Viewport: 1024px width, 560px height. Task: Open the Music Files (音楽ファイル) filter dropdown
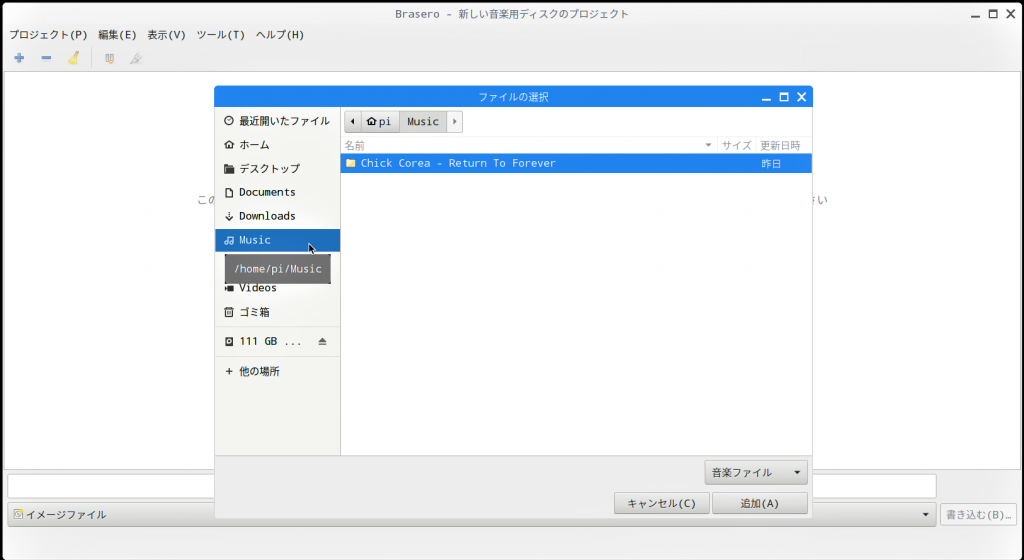756,473
